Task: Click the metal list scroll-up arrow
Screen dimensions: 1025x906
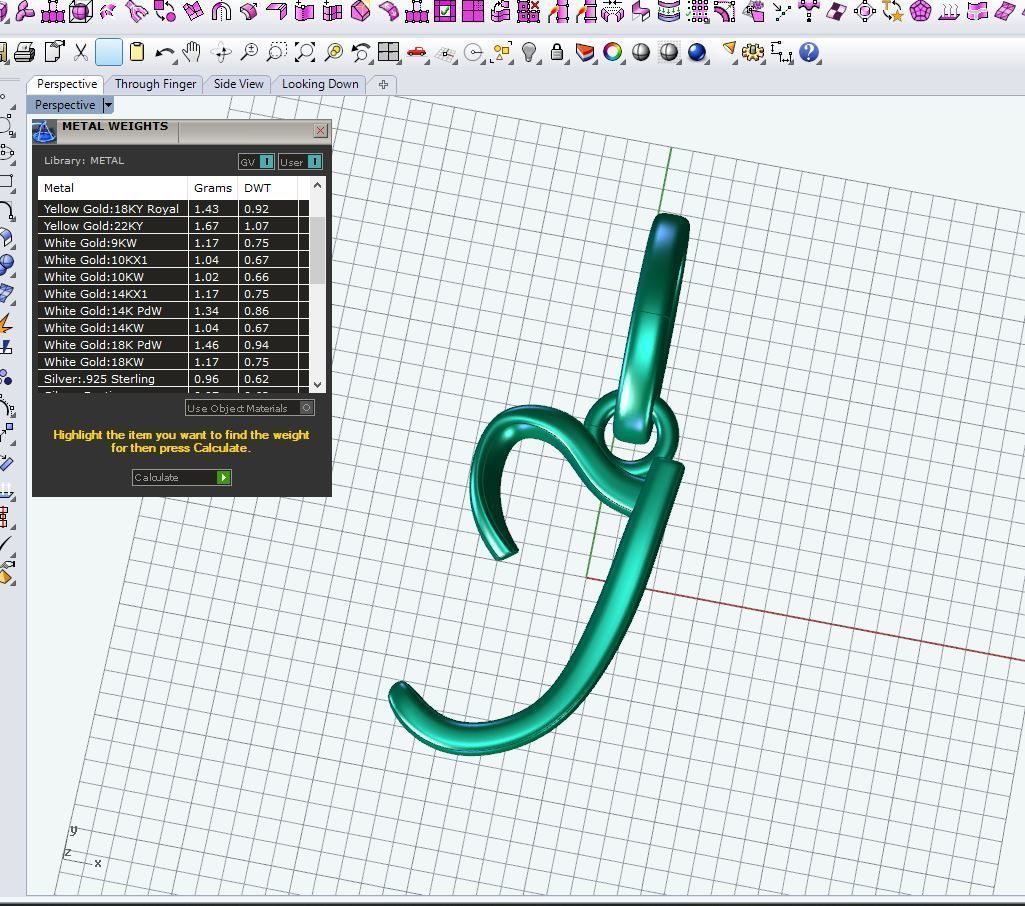Action: coord(318,185)
